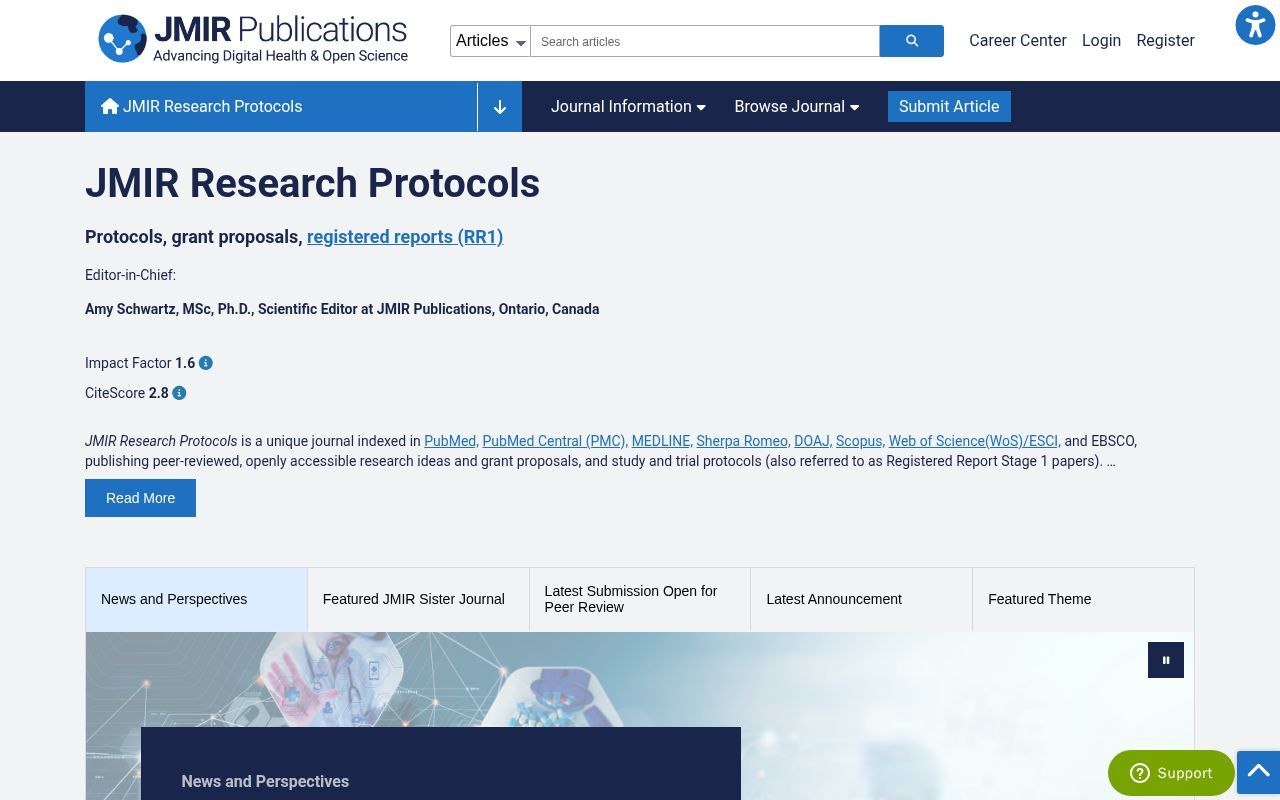Click the scroll-to-top arrow button
This screenshot has height=800, width=1280.
[1258, 772]
